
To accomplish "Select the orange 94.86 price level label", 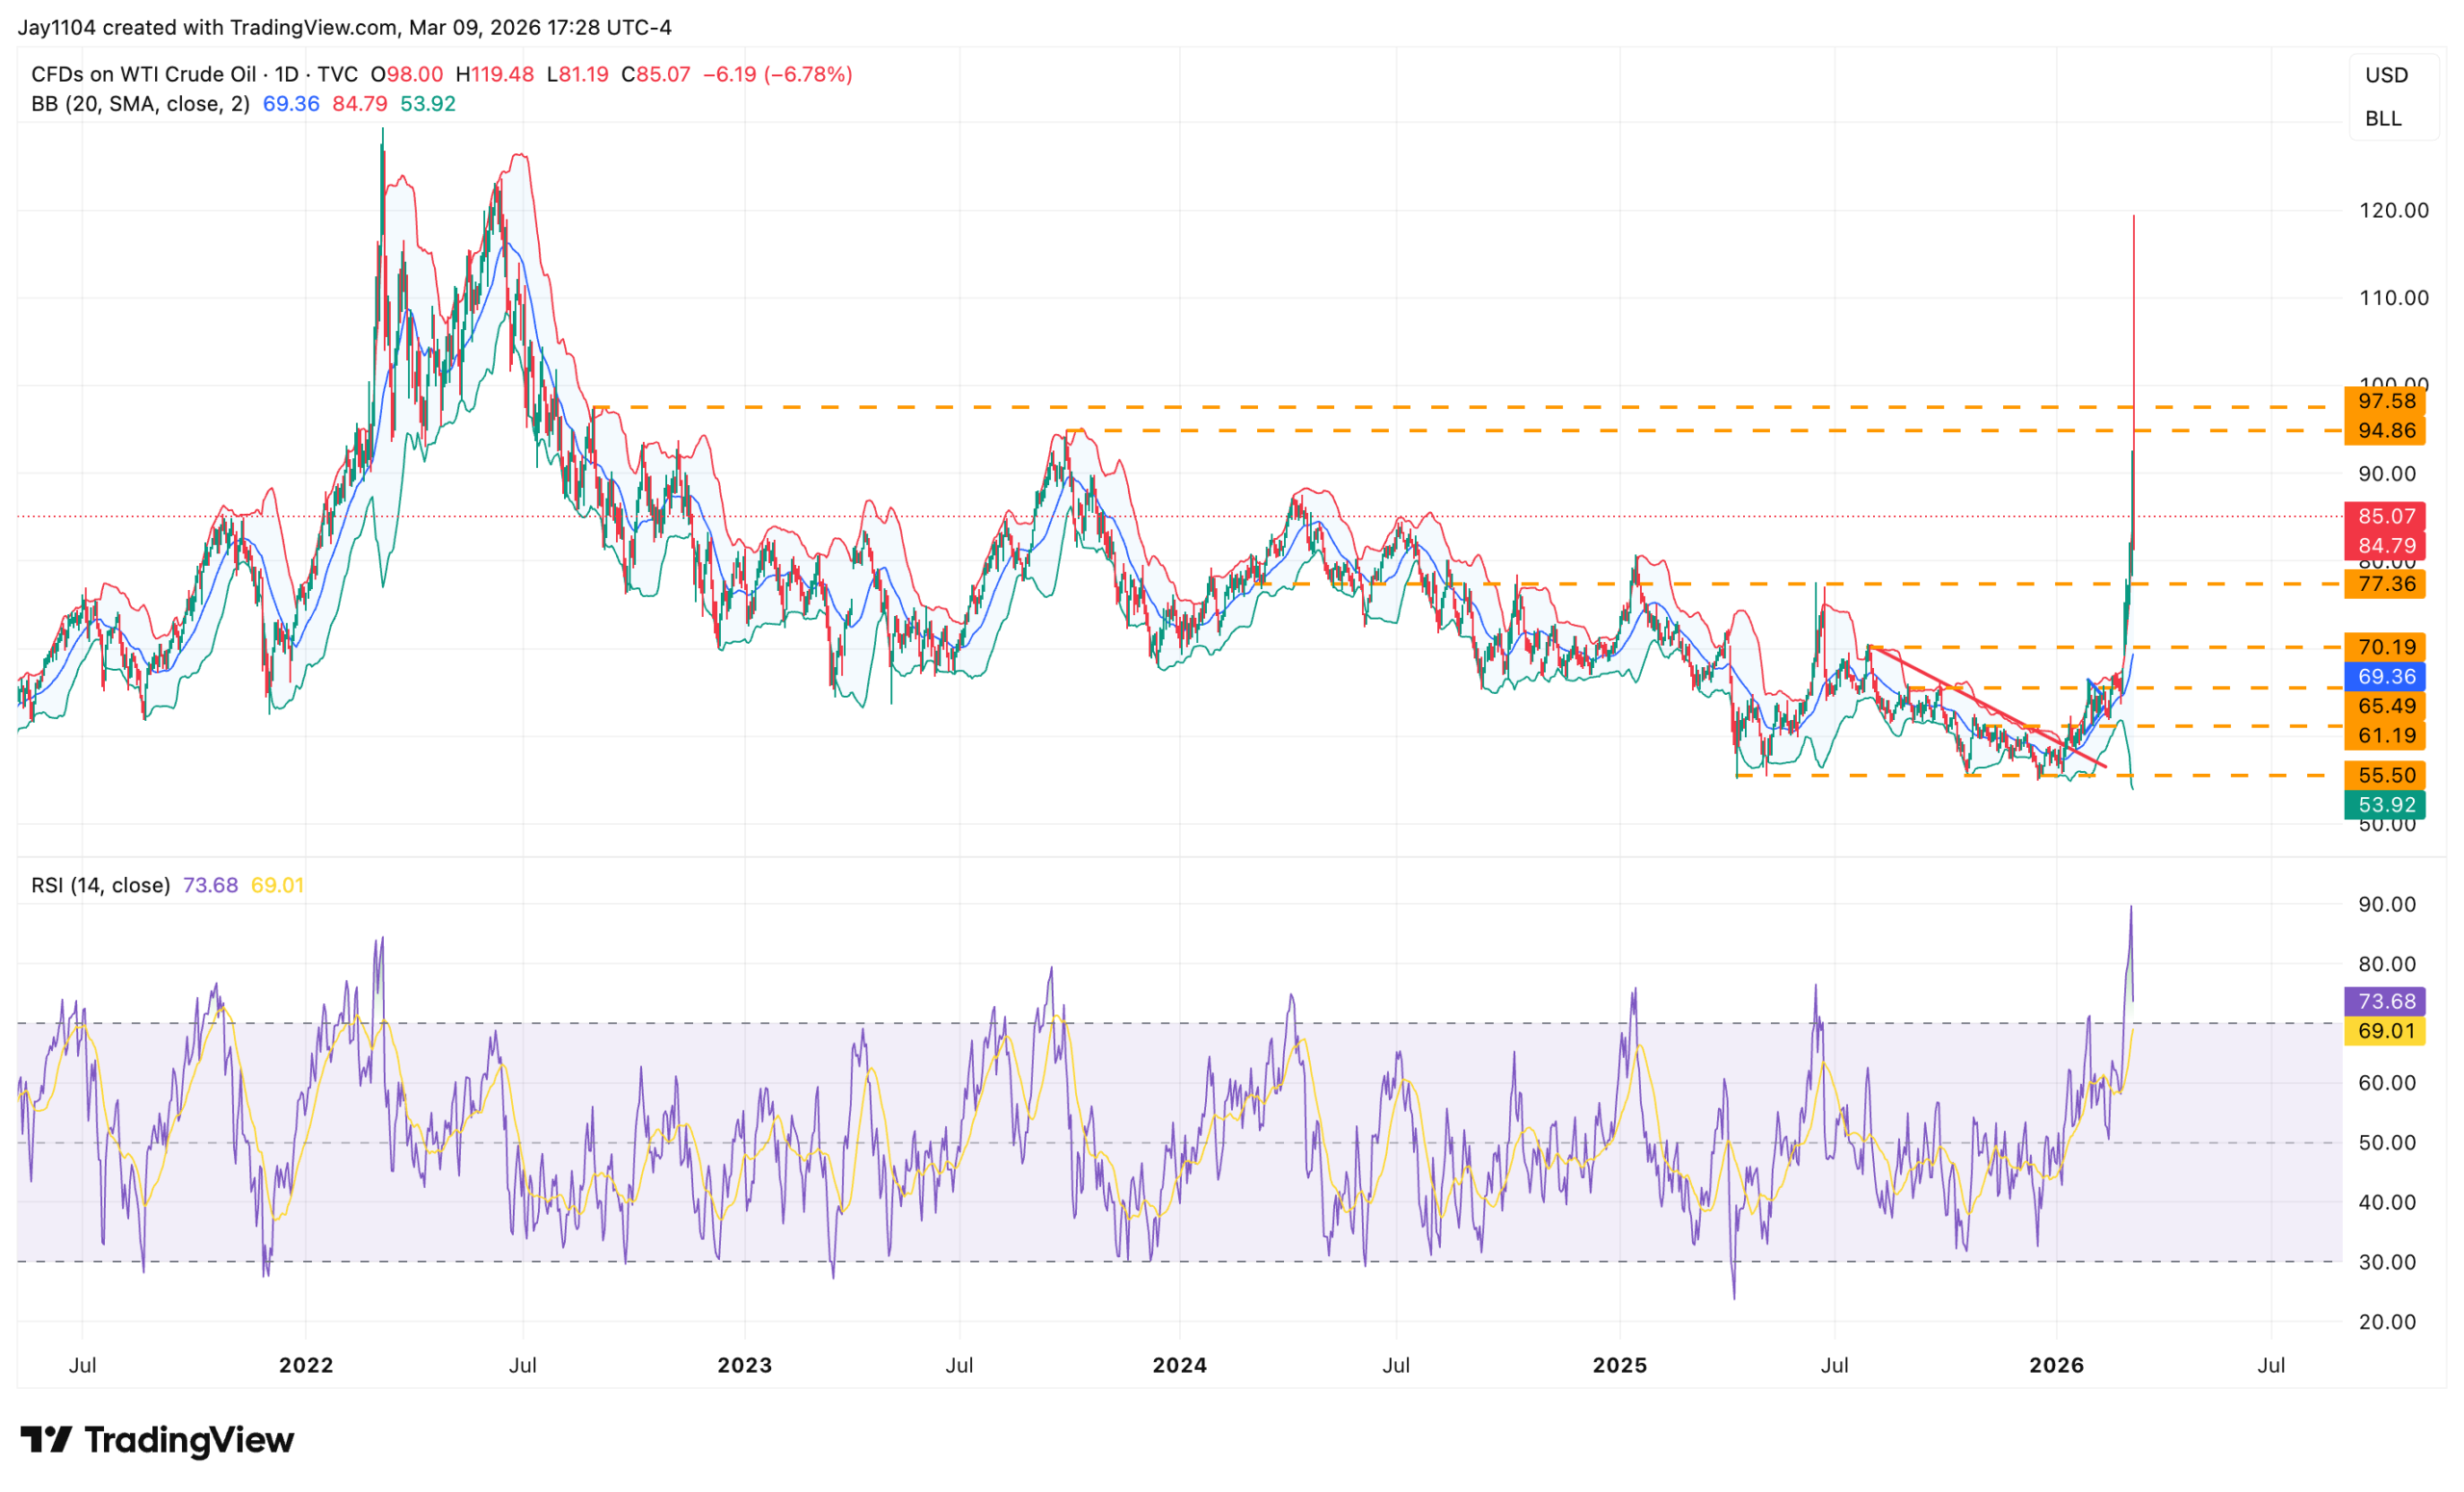I will [x=2385, y=431].
